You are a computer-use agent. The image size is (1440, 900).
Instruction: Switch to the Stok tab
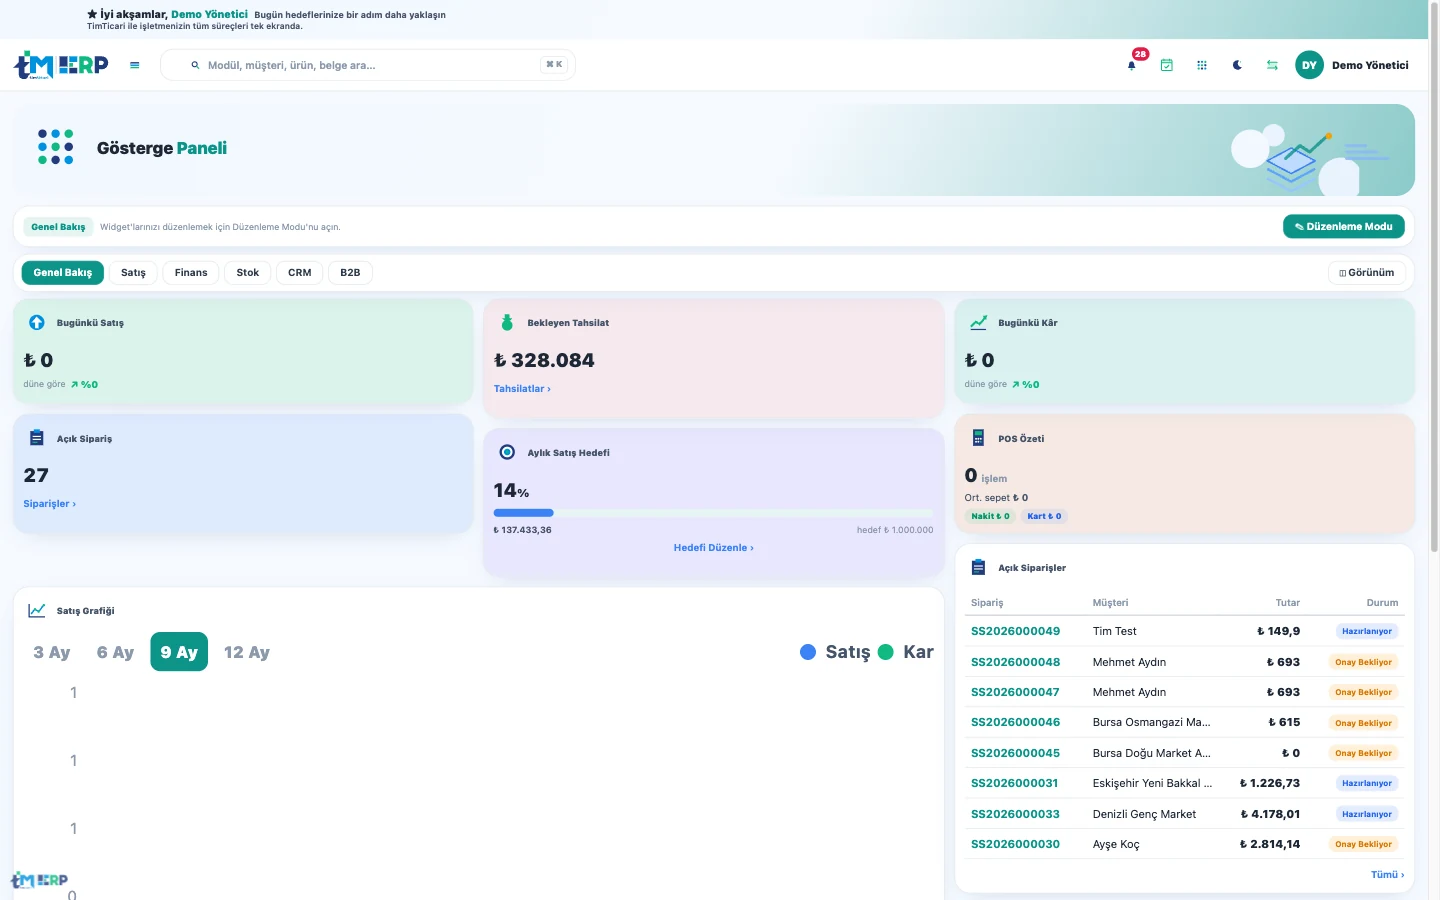(x=248, y=272)
